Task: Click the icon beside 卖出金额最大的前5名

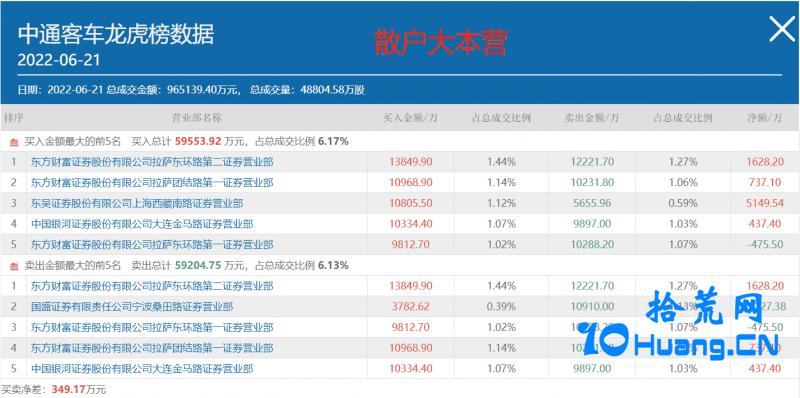Action: (x=14, y=265)
